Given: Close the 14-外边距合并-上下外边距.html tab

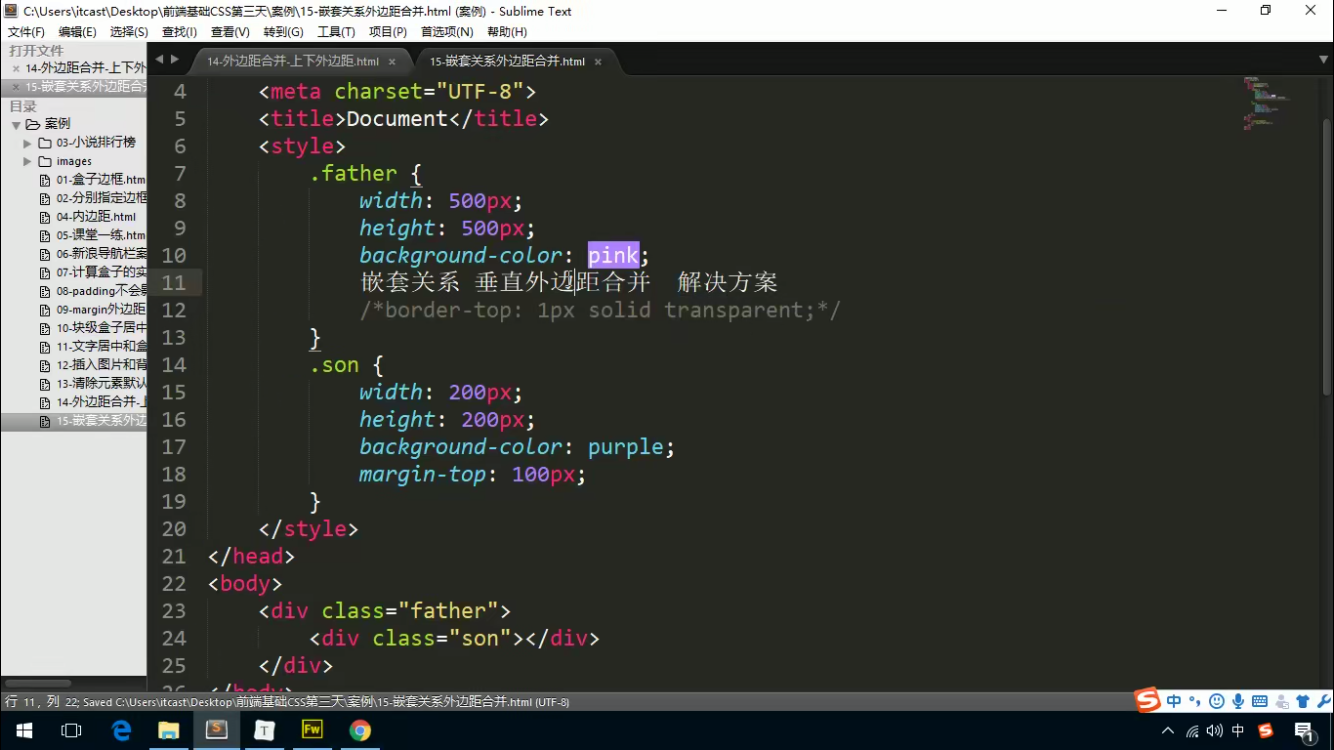Looking at the screenshot, I should (392, 62).
